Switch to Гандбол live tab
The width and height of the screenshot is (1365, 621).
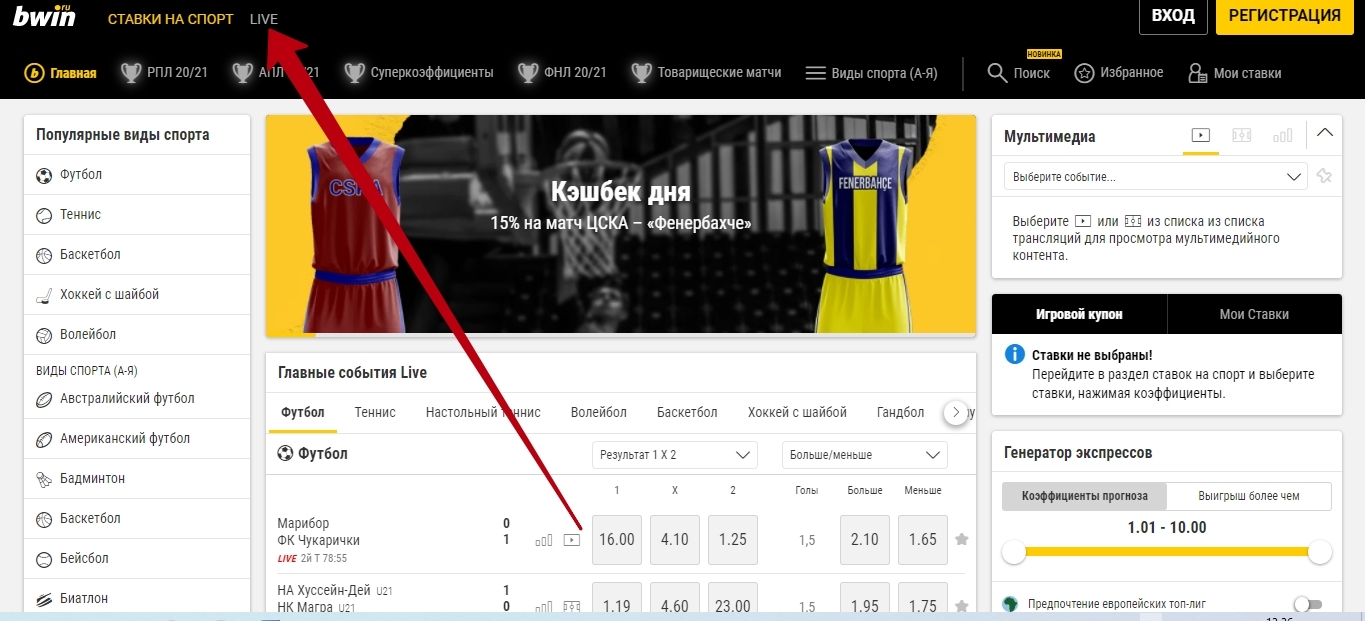click(x=900, y=412)
